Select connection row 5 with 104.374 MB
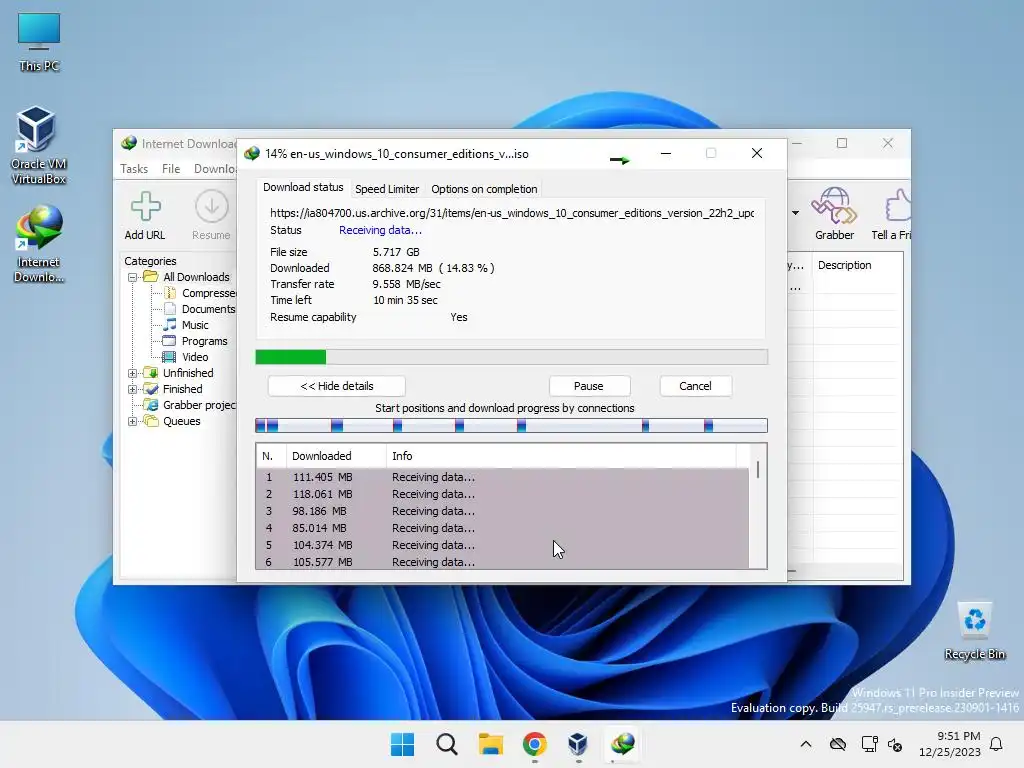The height and width of the screenshot is (768, 1024). 502,545
